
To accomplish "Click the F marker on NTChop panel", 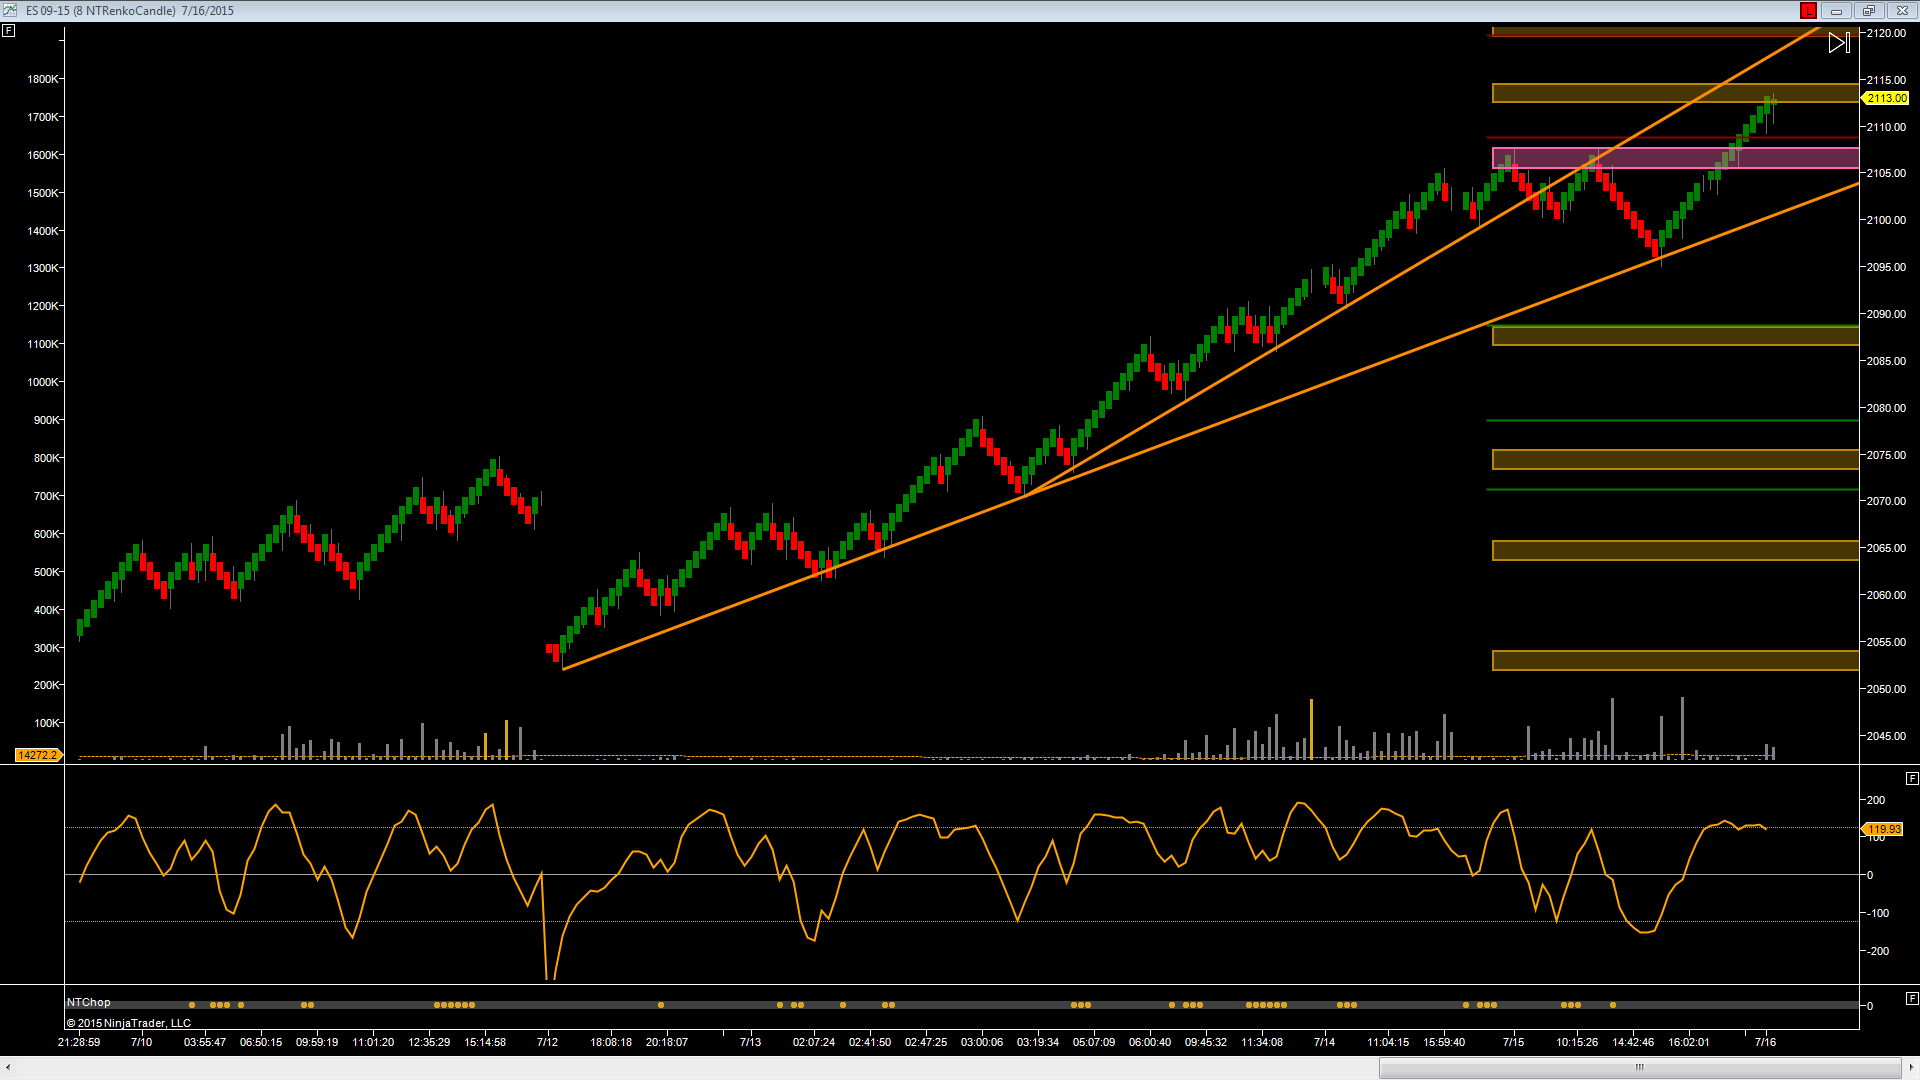I will (1912, 998).
